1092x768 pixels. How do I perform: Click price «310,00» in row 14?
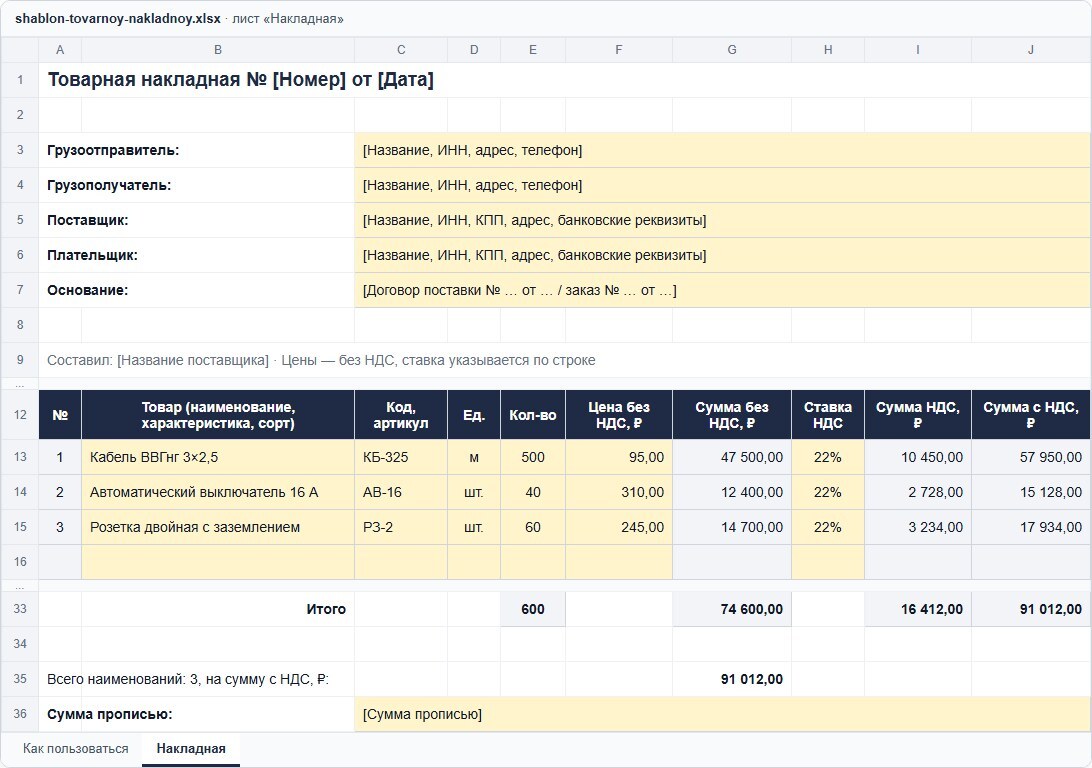pos(619,492)
